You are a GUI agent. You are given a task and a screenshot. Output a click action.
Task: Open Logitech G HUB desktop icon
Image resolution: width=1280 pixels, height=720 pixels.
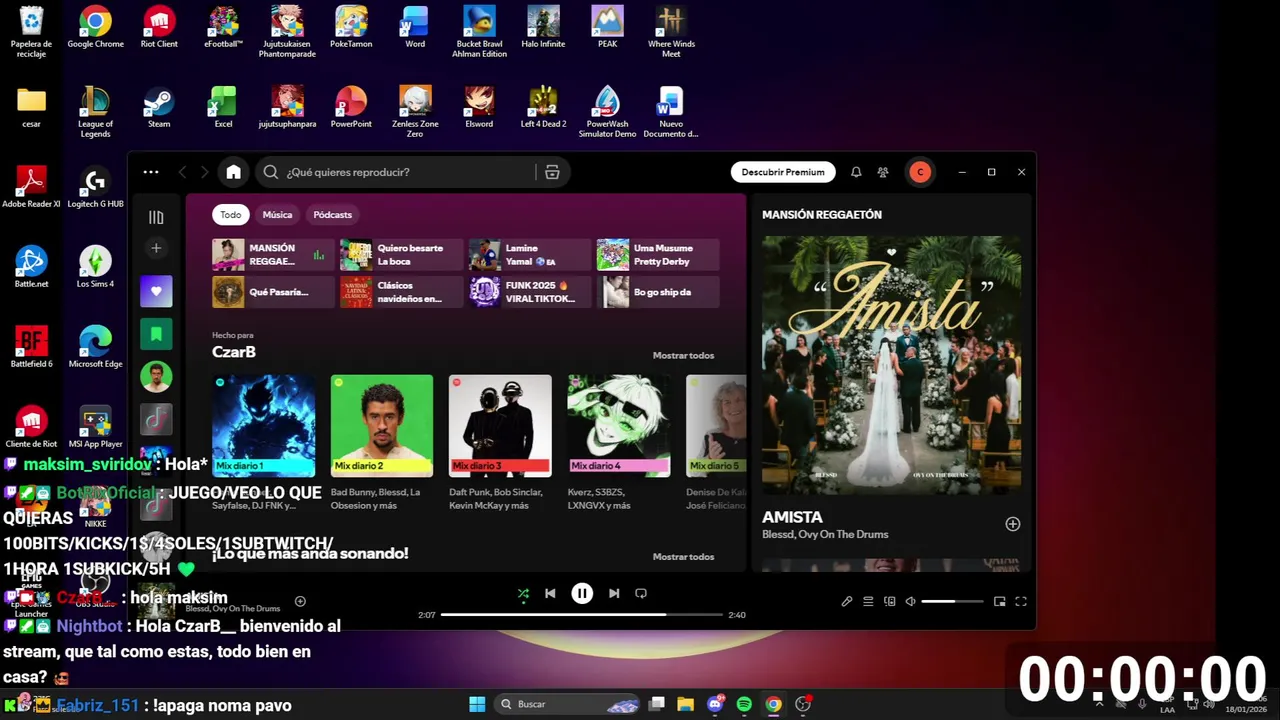95,188
